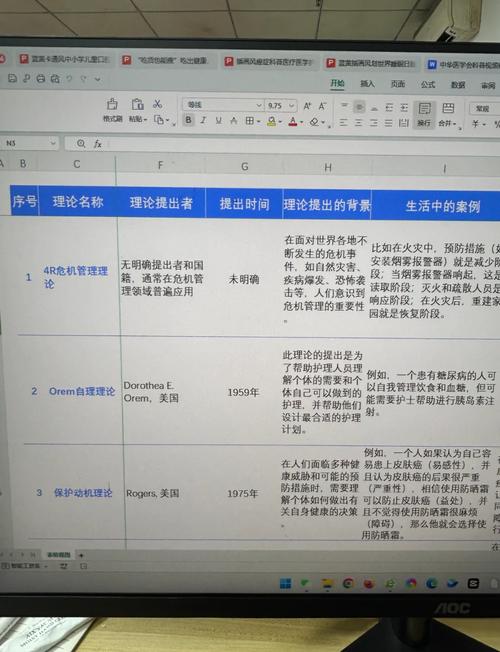The width and height of the screenshot is (500, 652).
Task: Open the font name dropdown
Action: [x=259, y=106]
